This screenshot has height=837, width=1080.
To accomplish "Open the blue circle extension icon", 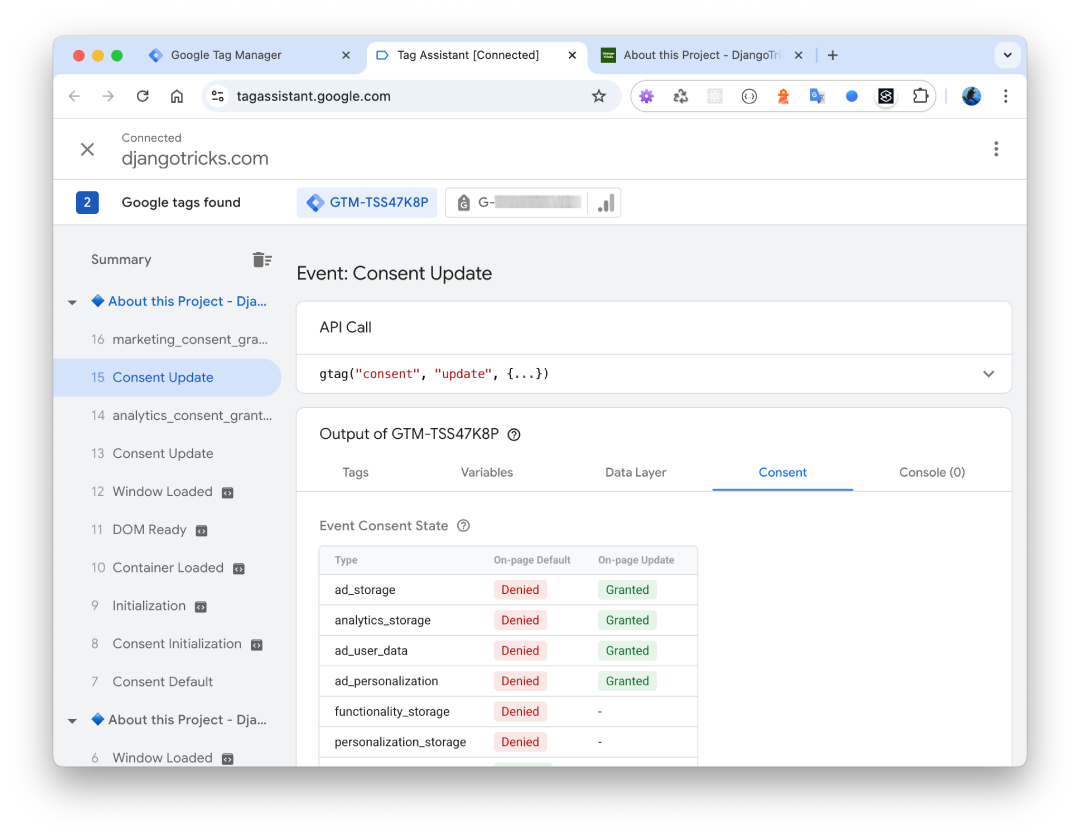I will pyautogui.click(x=852, y=96).
